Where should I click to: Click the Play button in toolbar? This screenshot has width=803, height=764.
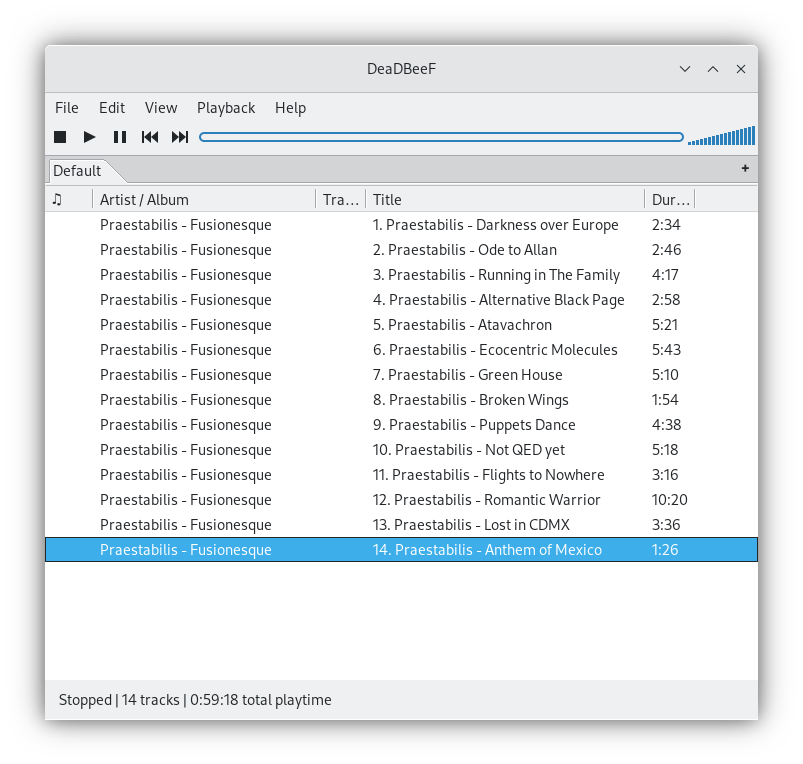[x=90, y=137]
